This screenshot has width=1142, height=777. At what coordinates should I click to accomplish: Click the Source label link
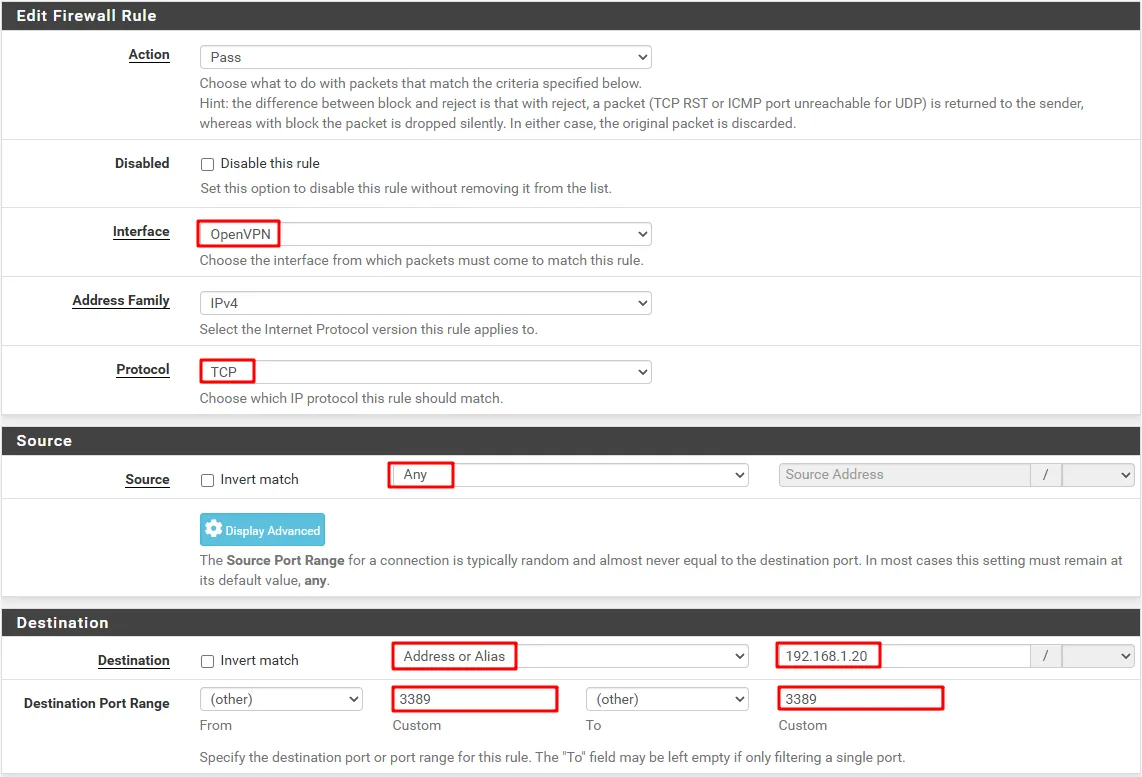tap(147, 480)
